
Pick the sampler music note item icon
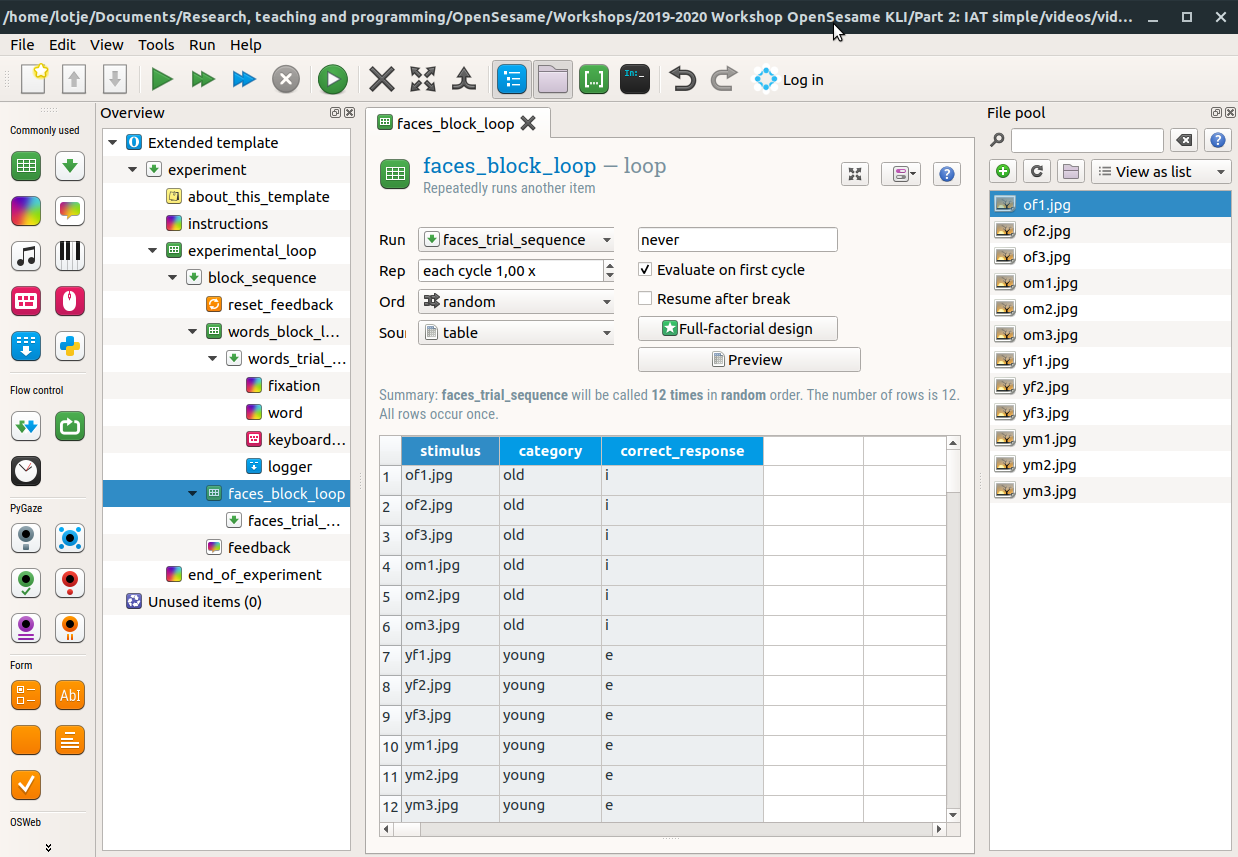pos(26,255)
